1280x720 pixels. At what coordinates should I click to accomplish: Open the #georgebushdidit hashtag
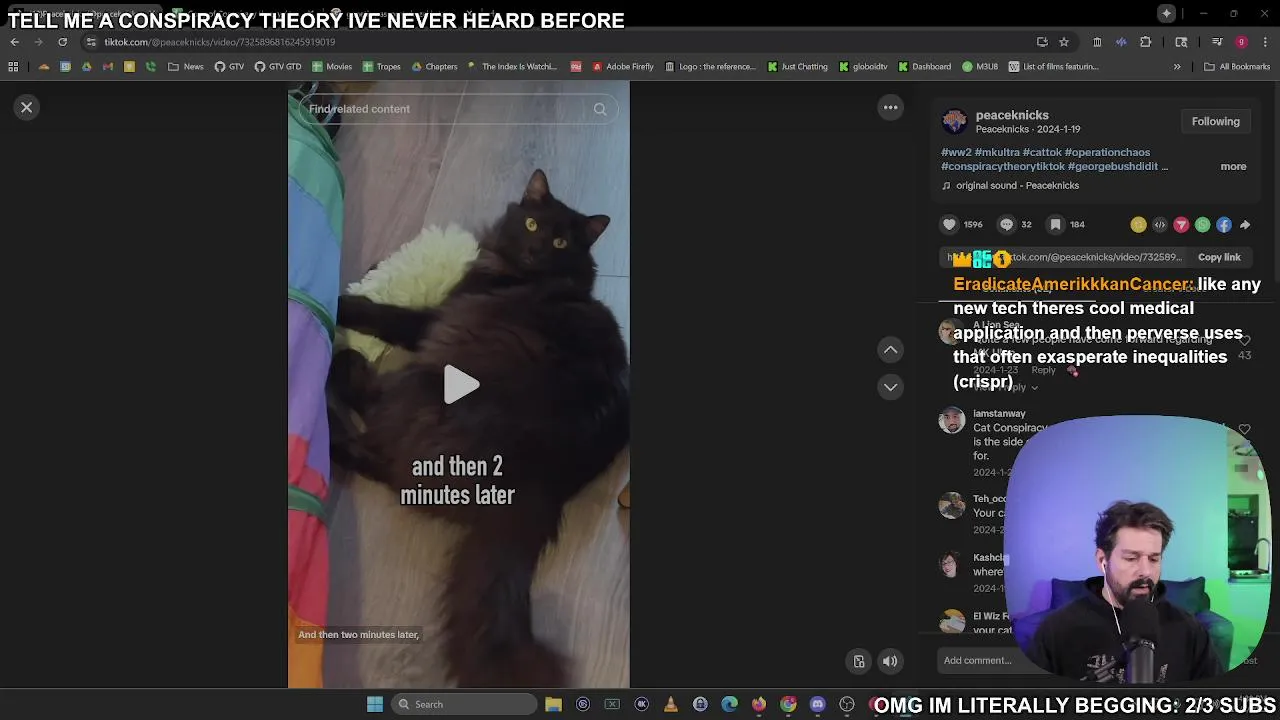point(1112,167)
